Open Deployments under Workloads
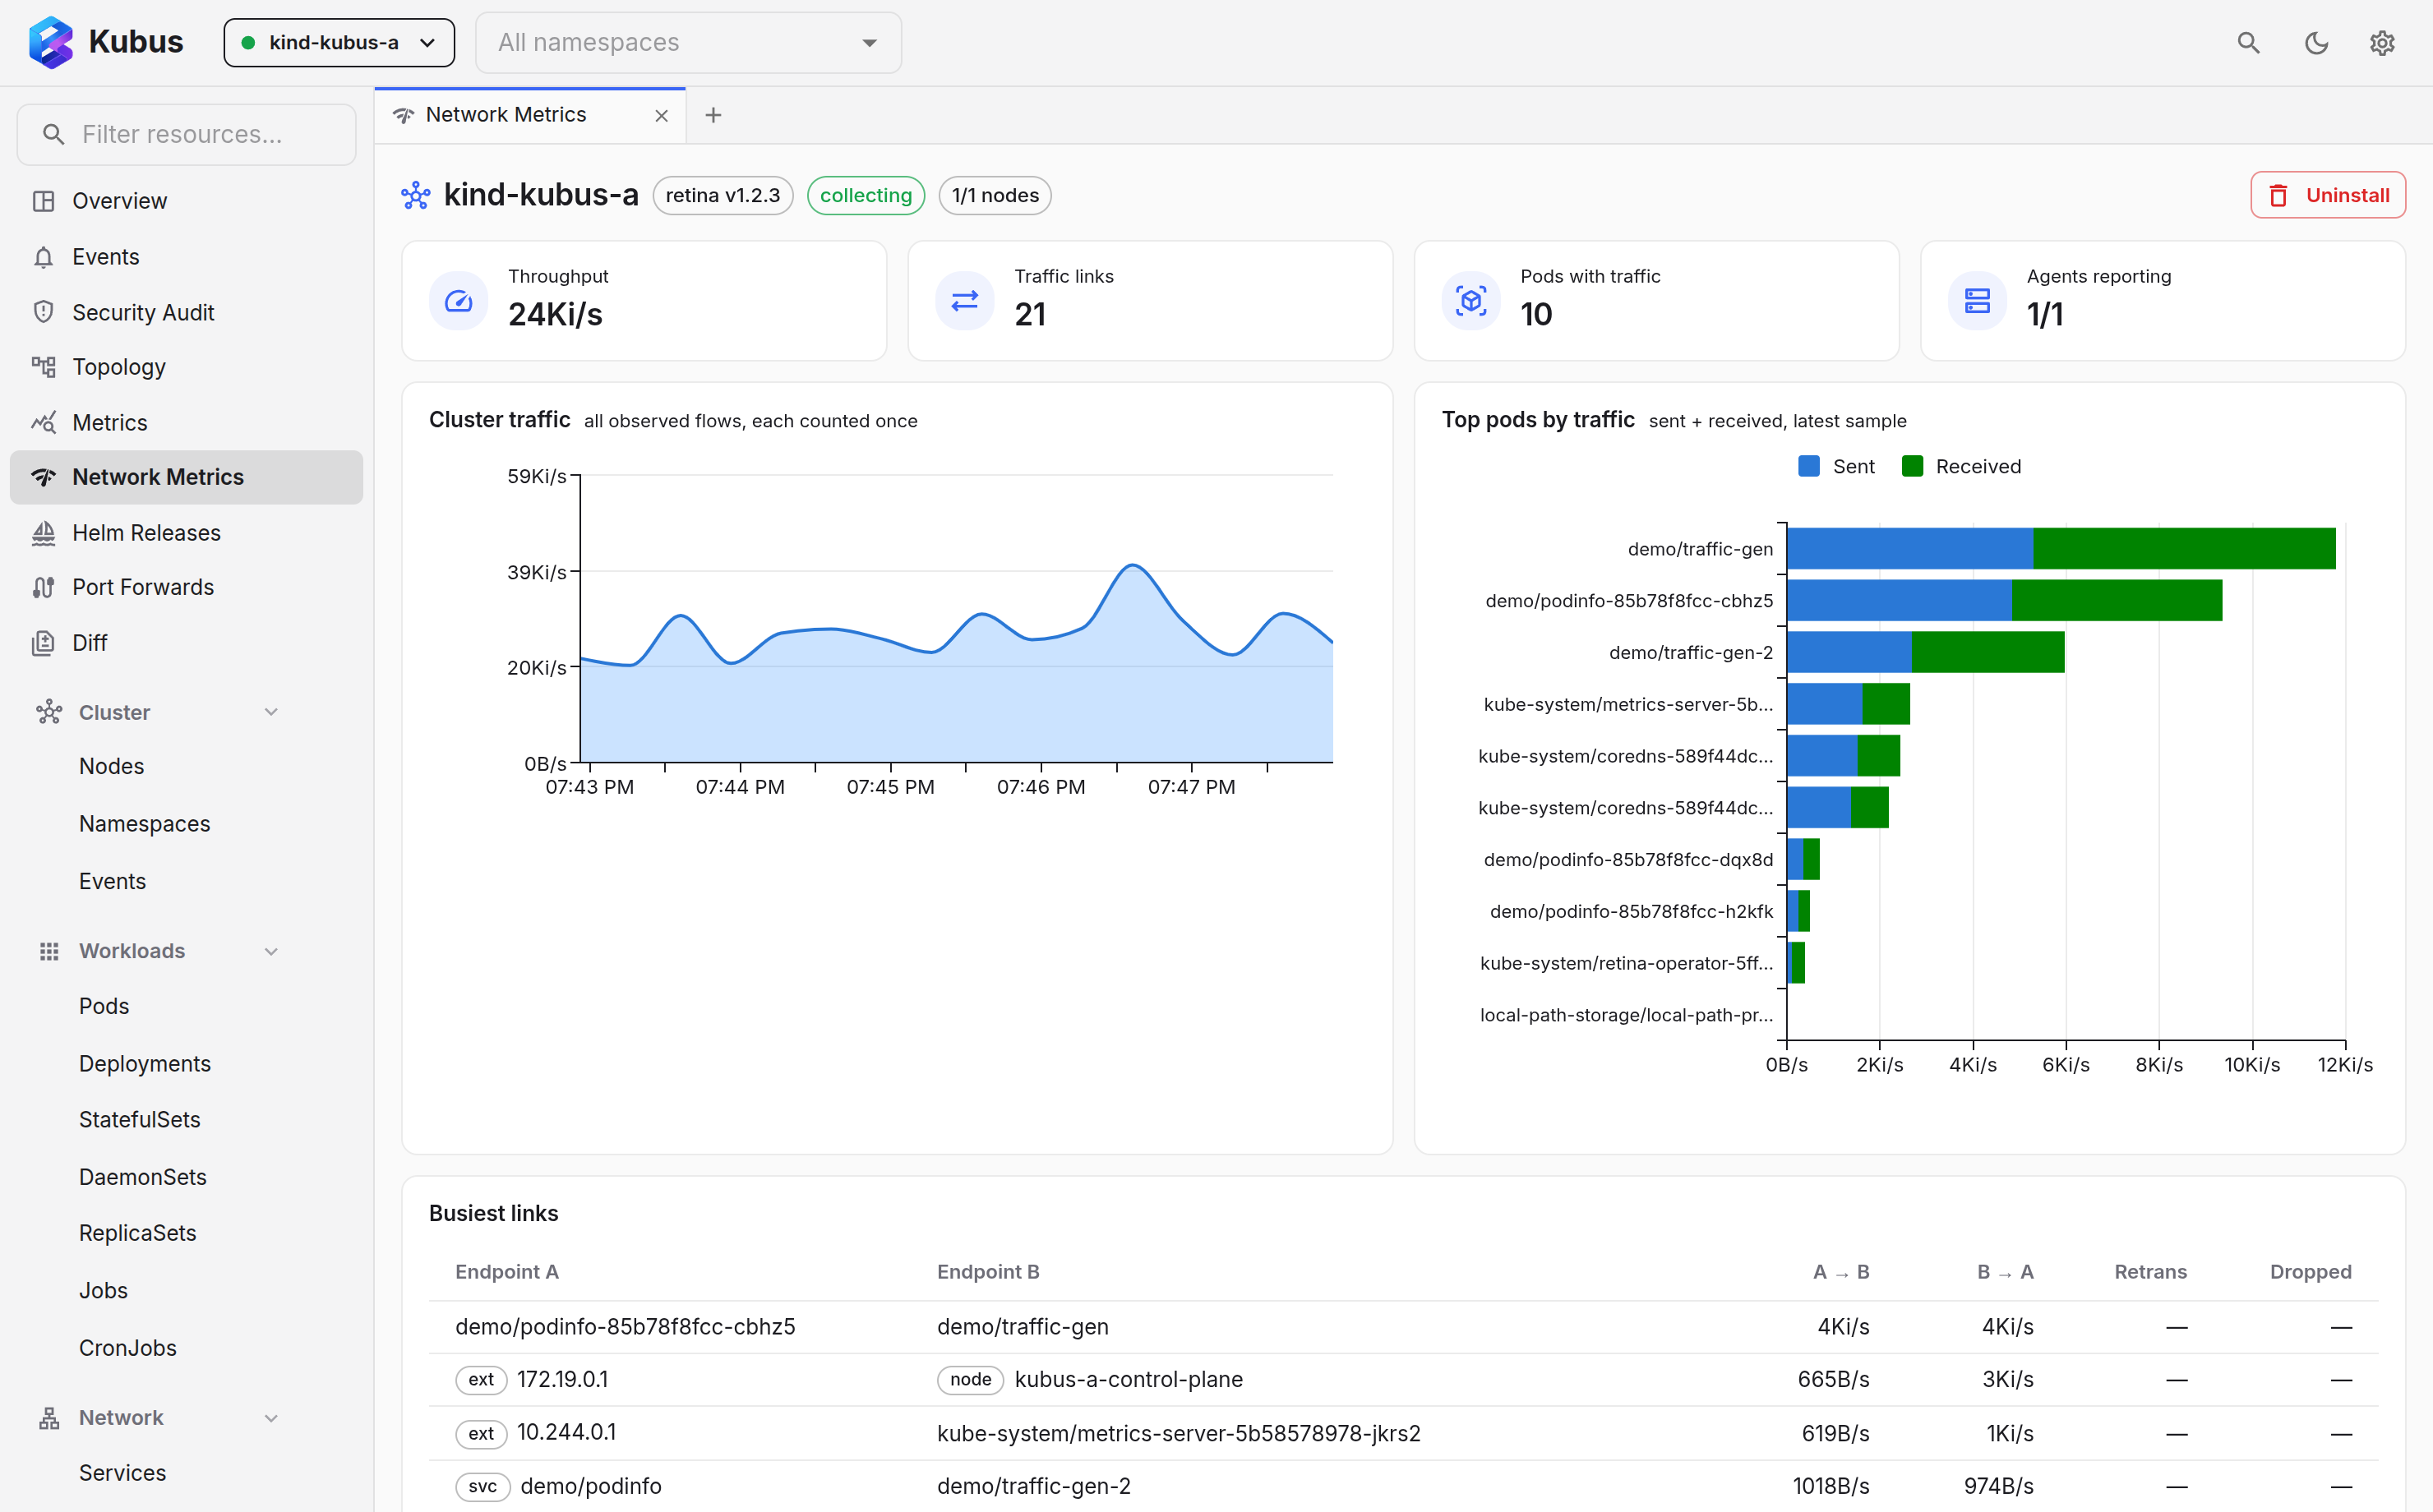Screen dimensions: 2433x1512 [145, 1064]
